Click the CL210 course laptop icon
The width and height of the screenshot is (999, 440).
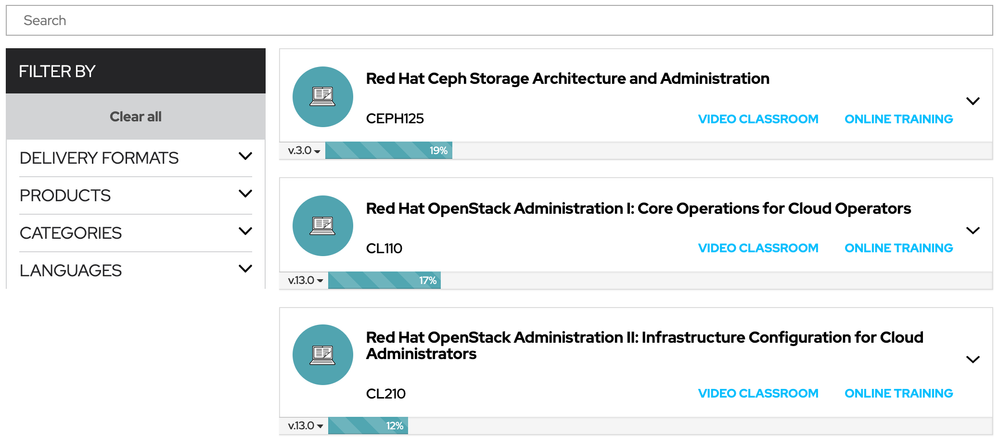pyautogui.click(x=322, y=355)
